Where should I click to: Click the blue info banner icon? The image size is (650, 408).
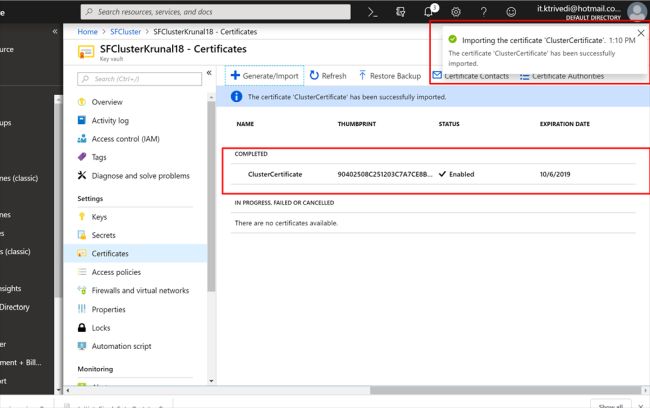click(x=236, y=97)
